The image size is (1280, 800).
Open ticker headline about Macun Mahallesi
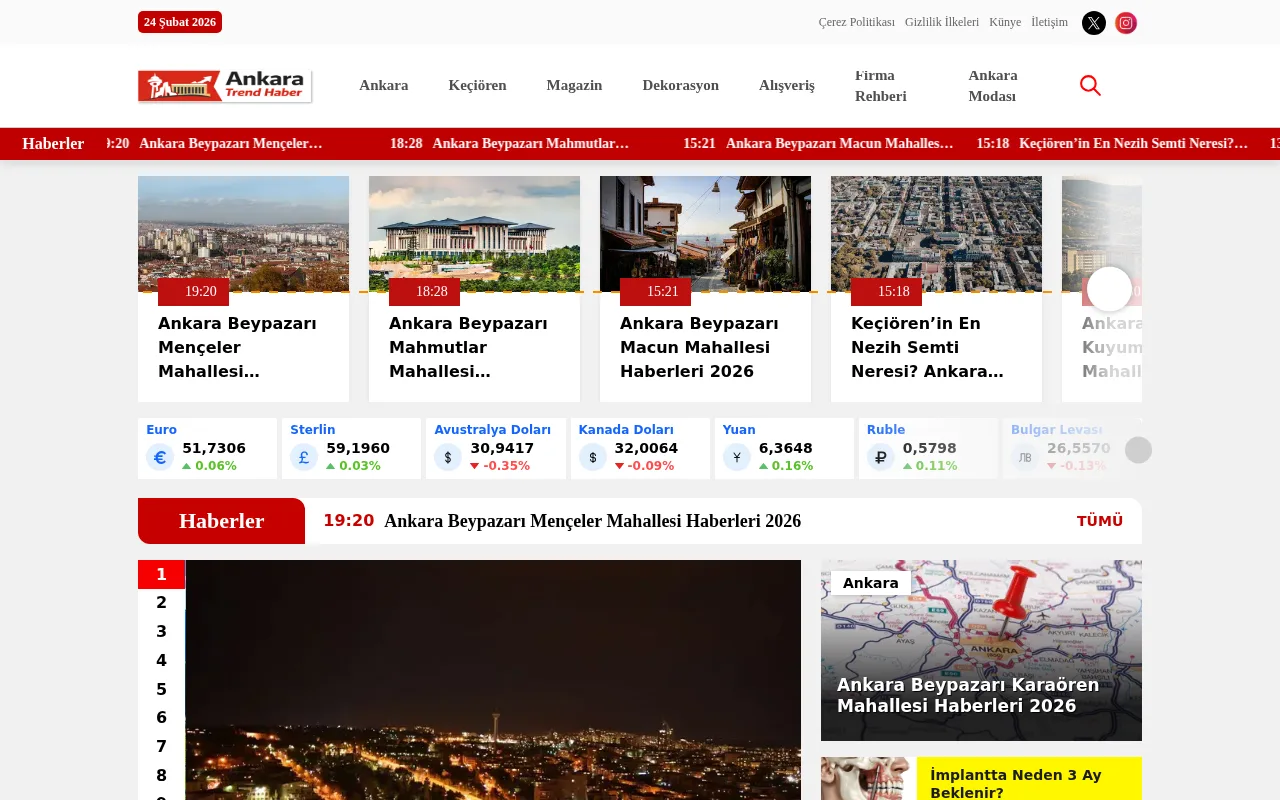pos(838,143)
